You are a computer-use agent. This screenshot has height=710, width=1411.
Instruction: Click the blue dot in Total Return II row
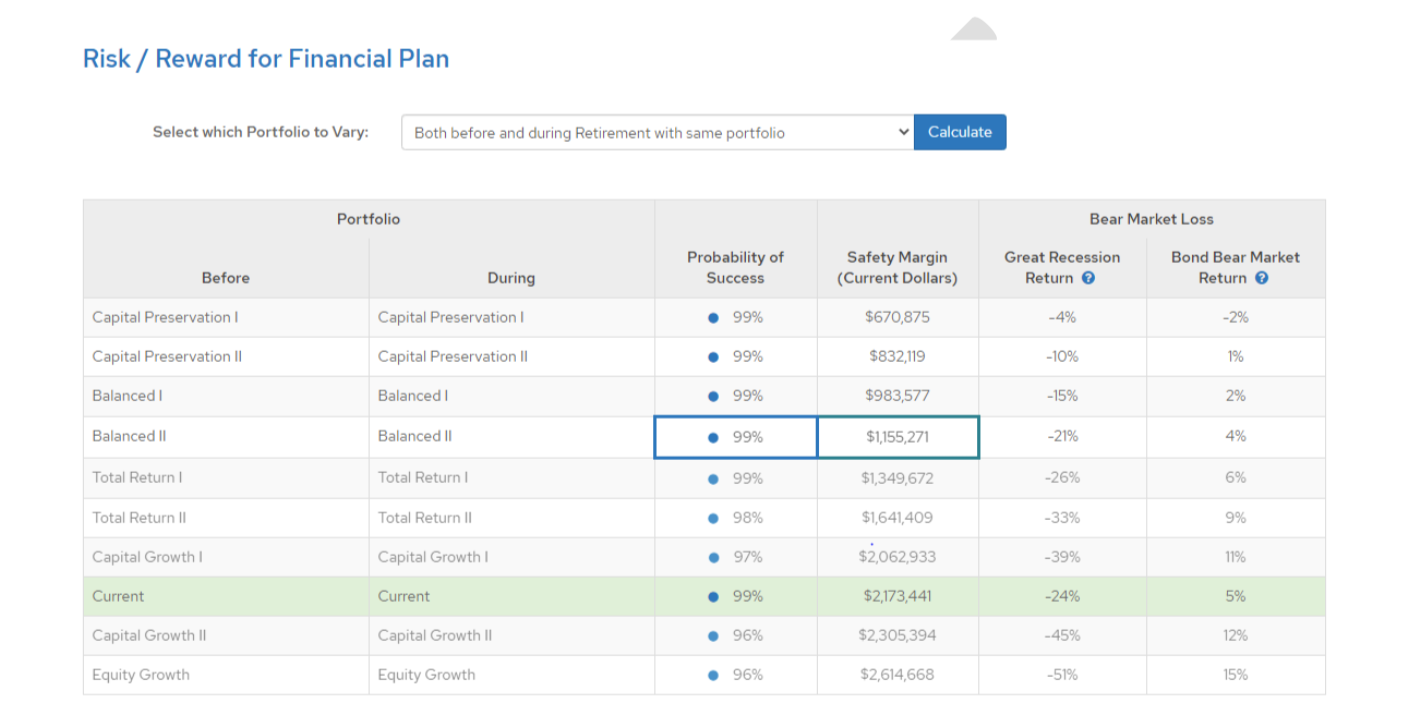coord(713,518)
